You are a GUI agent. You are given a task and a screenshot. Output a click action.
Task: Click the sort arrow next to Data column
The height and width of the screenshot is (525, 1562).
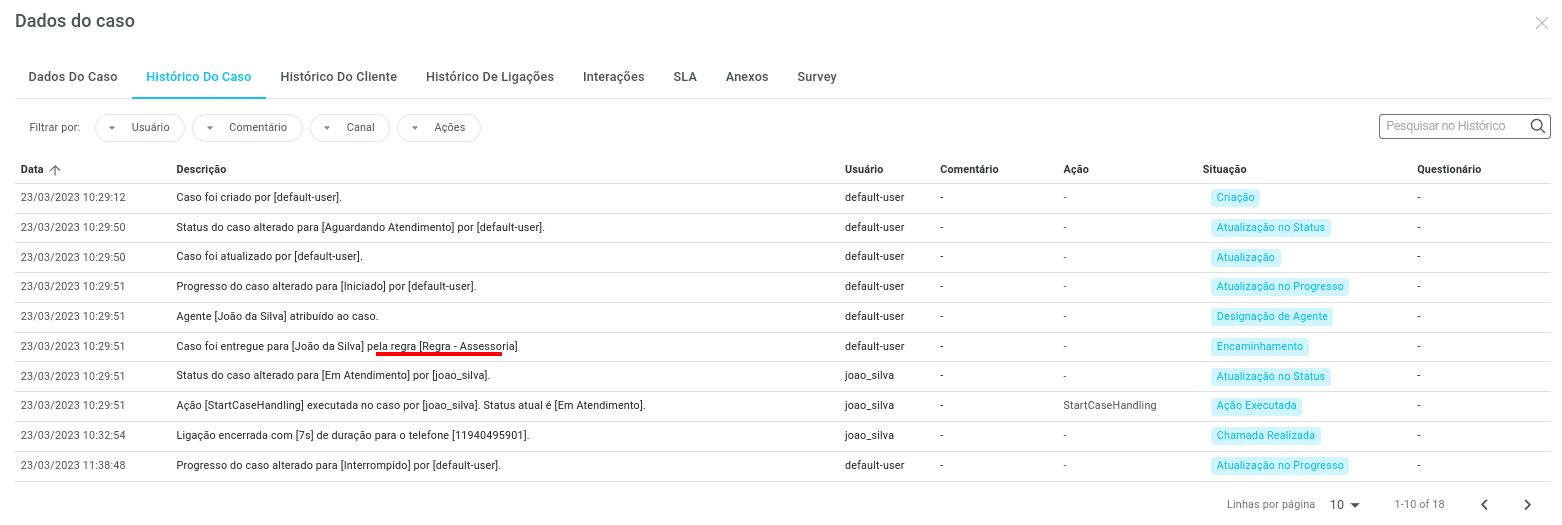[55, 170]
